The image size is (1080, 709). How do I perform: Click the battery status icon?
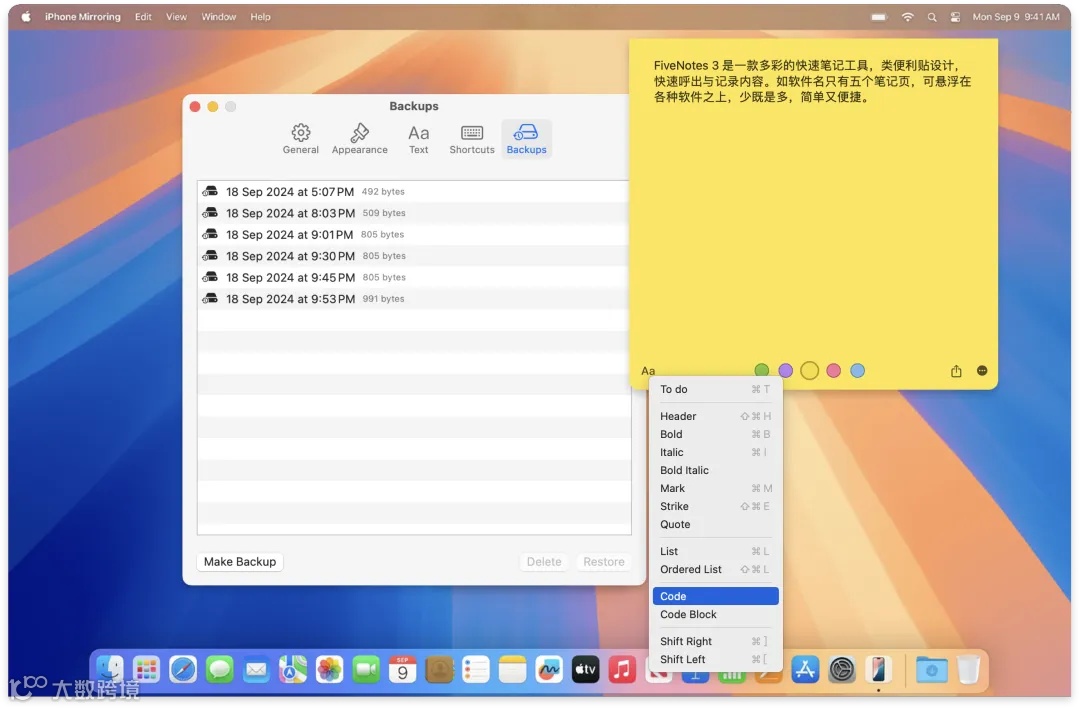click(879, 17)
